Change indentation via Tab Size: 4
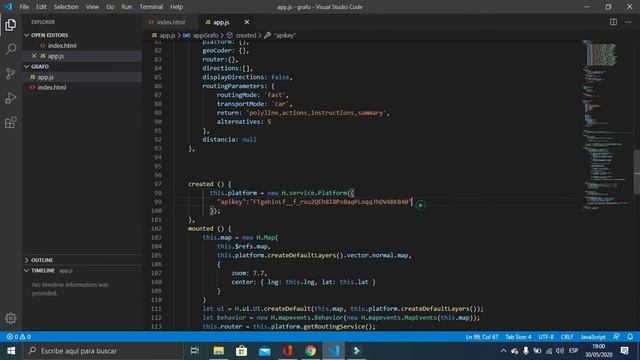 tap(518, 337)
